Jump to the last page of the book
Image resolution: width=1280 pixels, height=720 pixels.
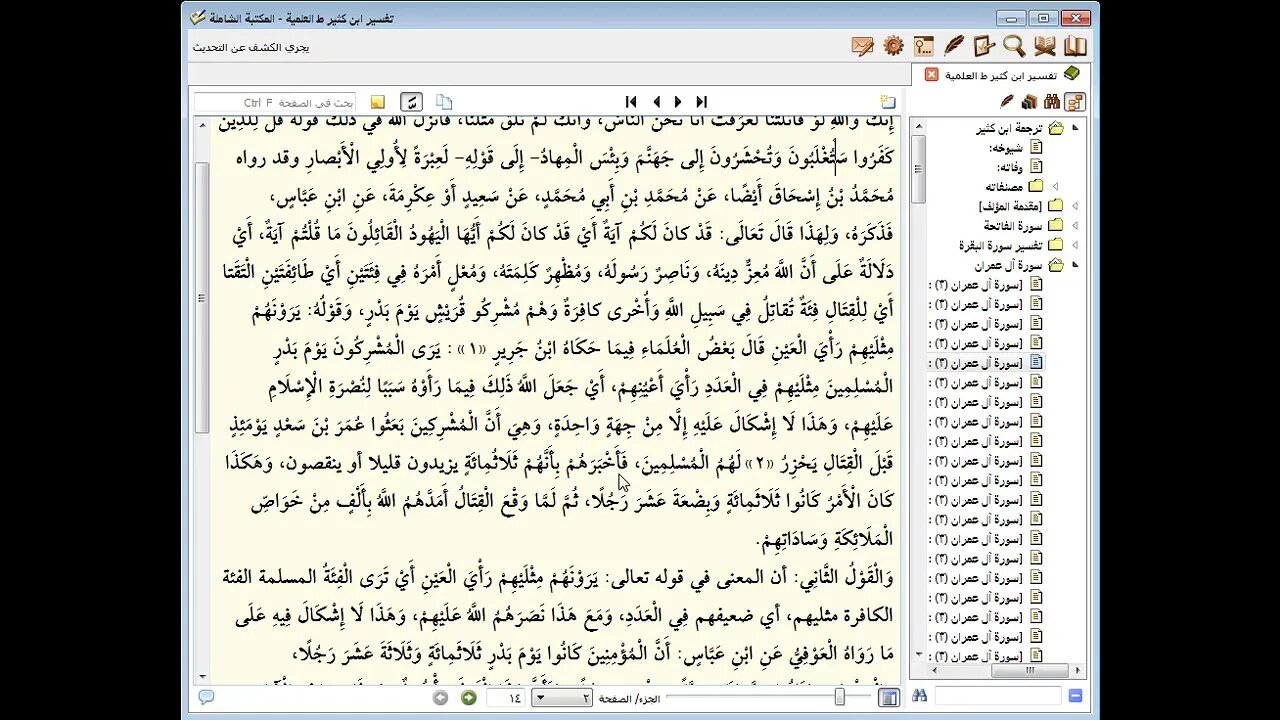click(x=701, y=102)
